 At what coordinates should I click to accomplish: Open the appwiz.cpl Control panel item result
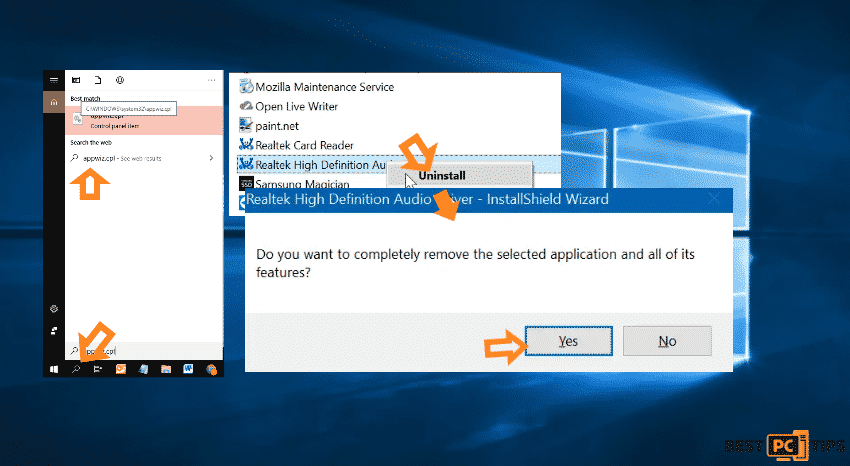[144, 120]
